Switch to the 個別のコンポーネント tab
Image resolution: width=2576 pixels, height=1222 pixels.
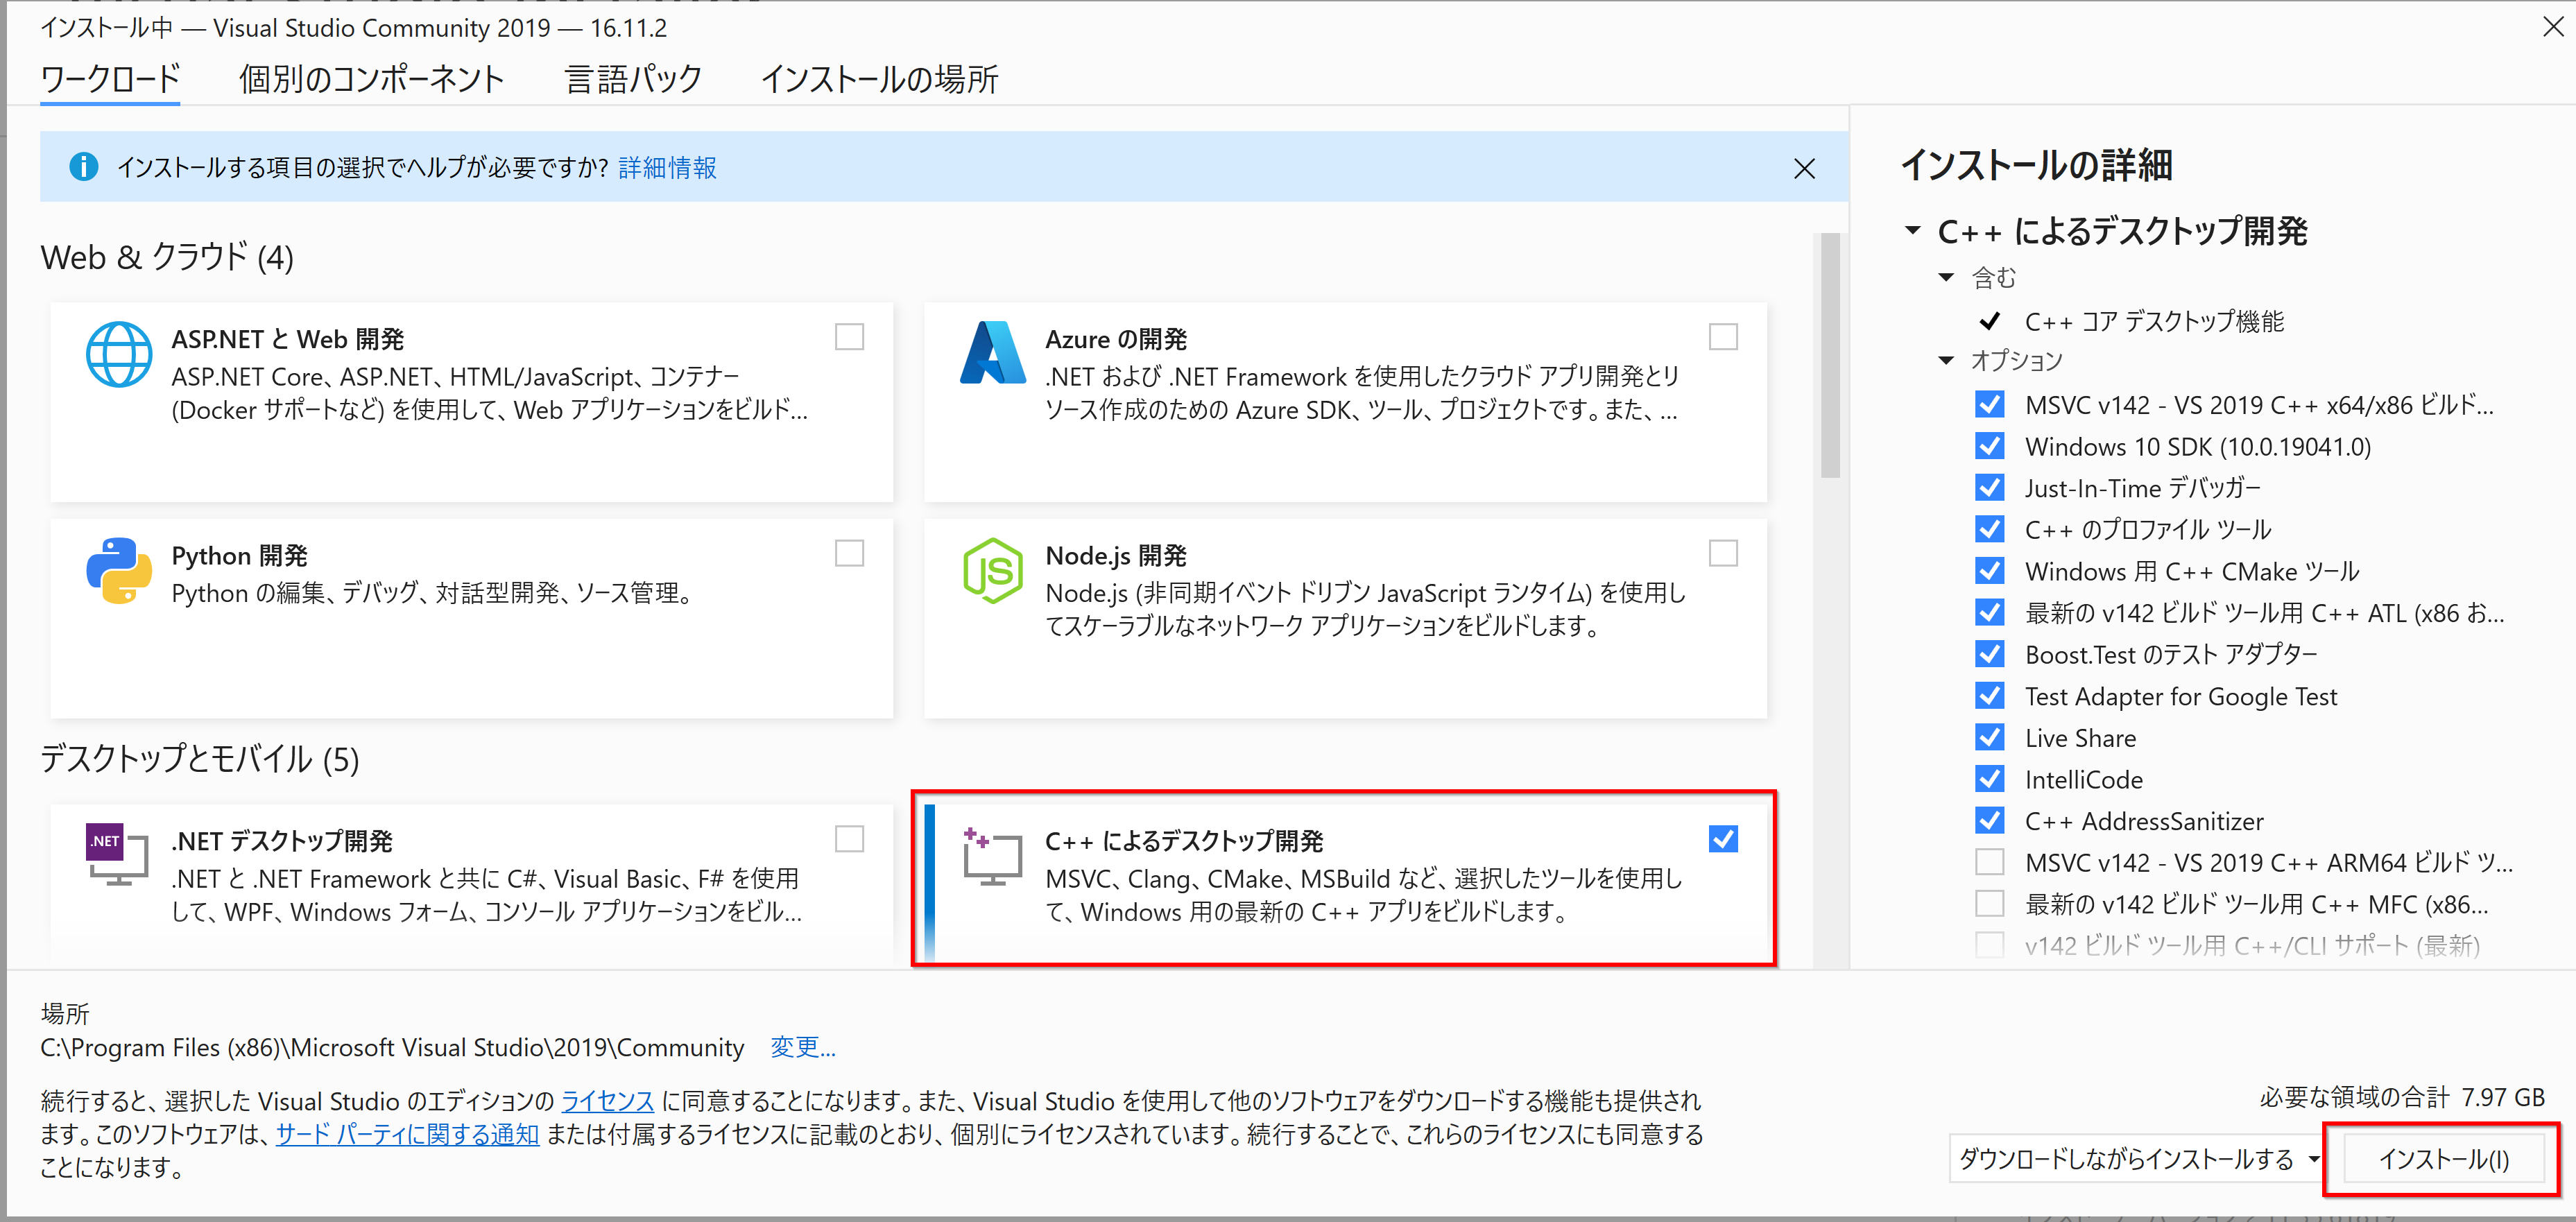pyautogui.click(x=372, y=79)
